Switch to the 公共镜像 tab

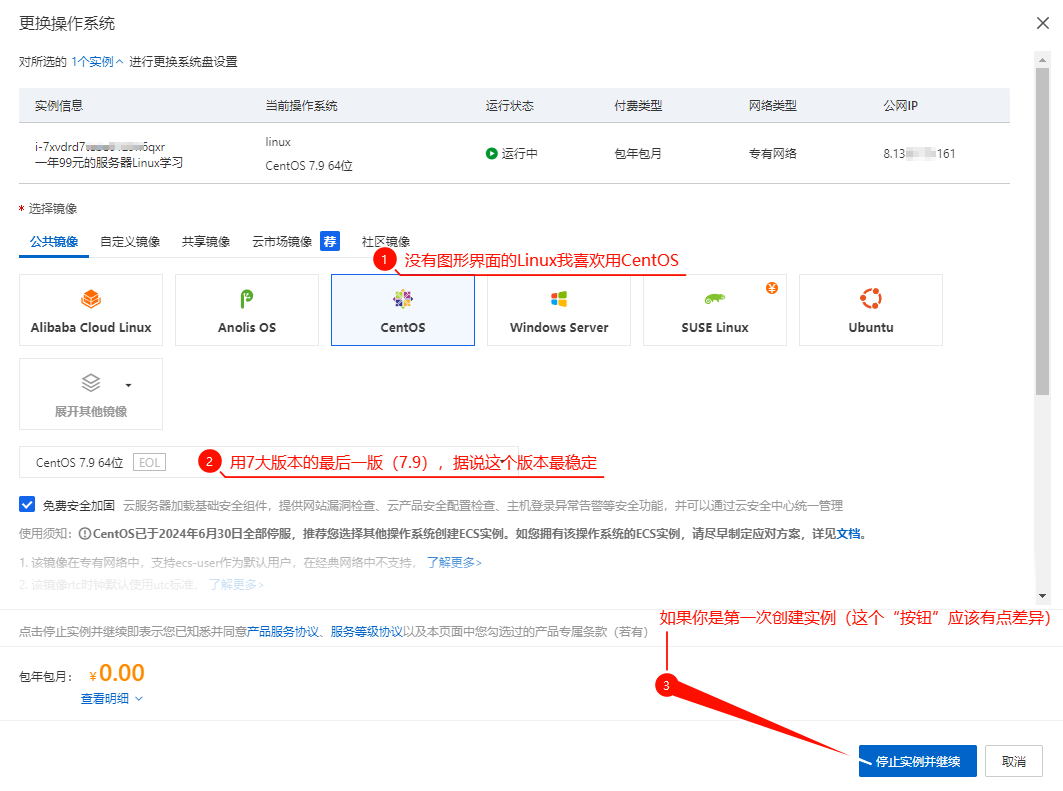click(54, 241)
